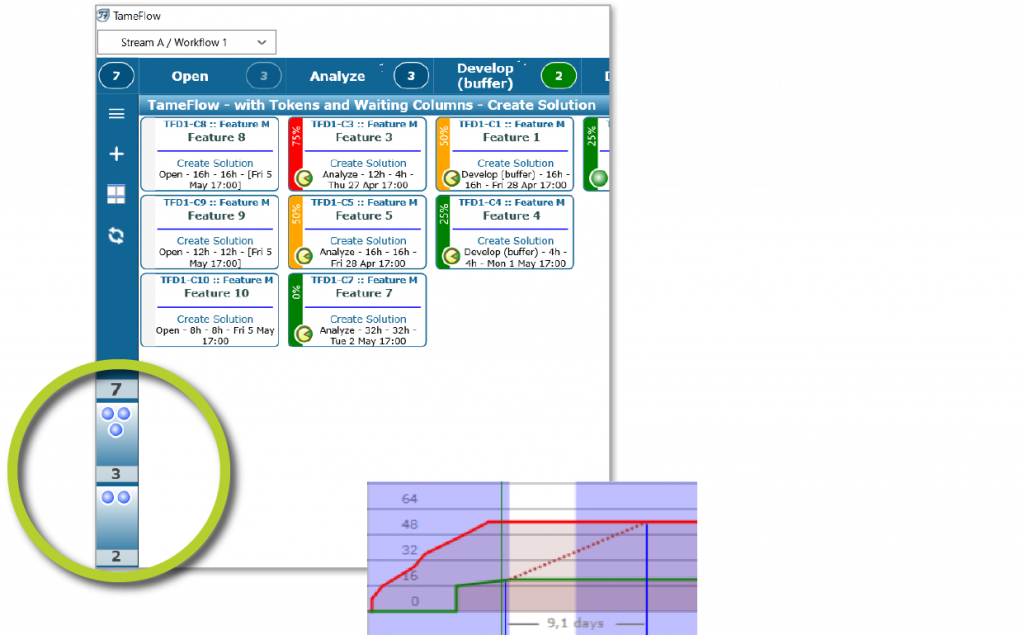Open Create Solution link on Feature 5 card
This screenshot has width=1024, height=635.
(368, 241)
